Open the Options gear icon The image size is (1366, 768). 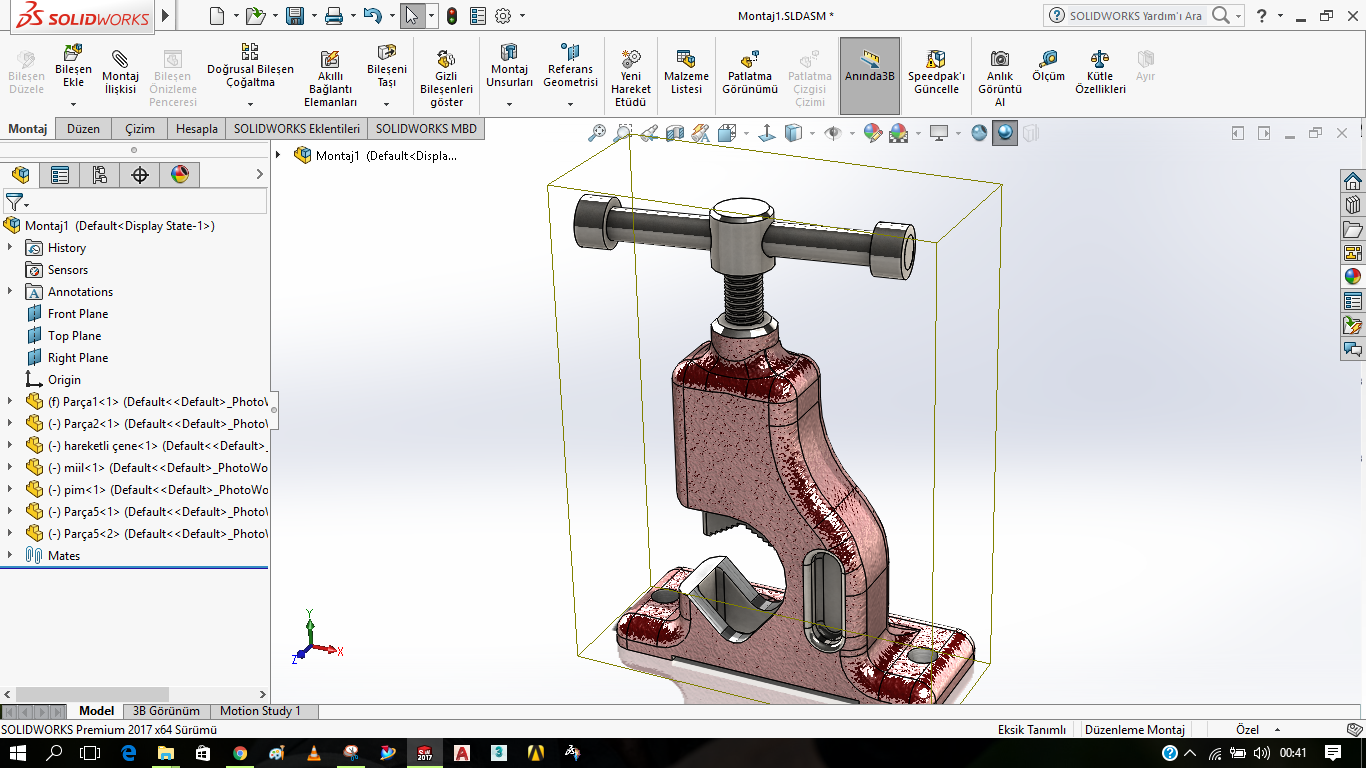click(503, 15)
